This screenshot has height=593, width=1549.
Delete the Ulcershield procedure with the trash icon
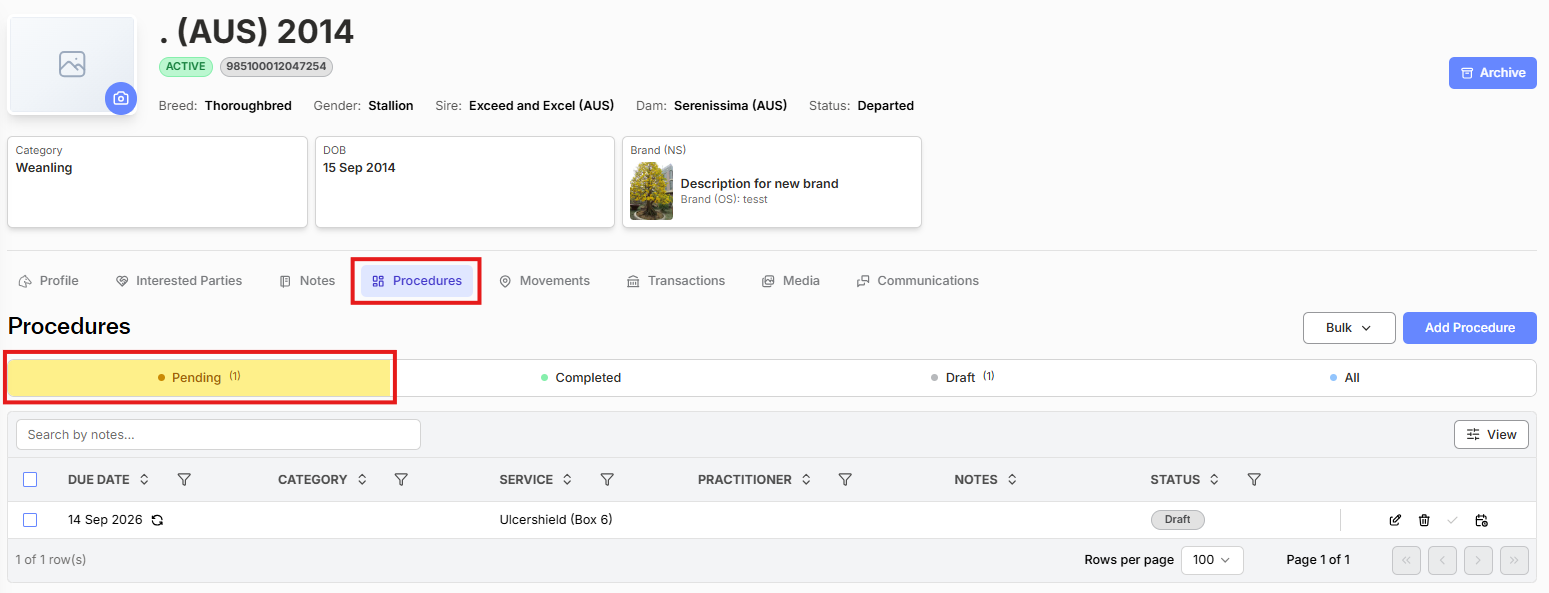[1424, 520]
